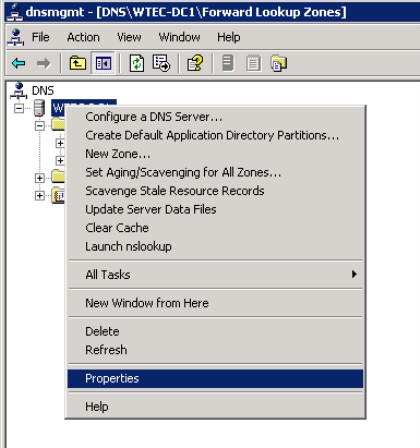Click the Forward arrow toolbar icon
Image resolution: width=420 pixels, height=448 pixels.
click(x=43, y=63)
